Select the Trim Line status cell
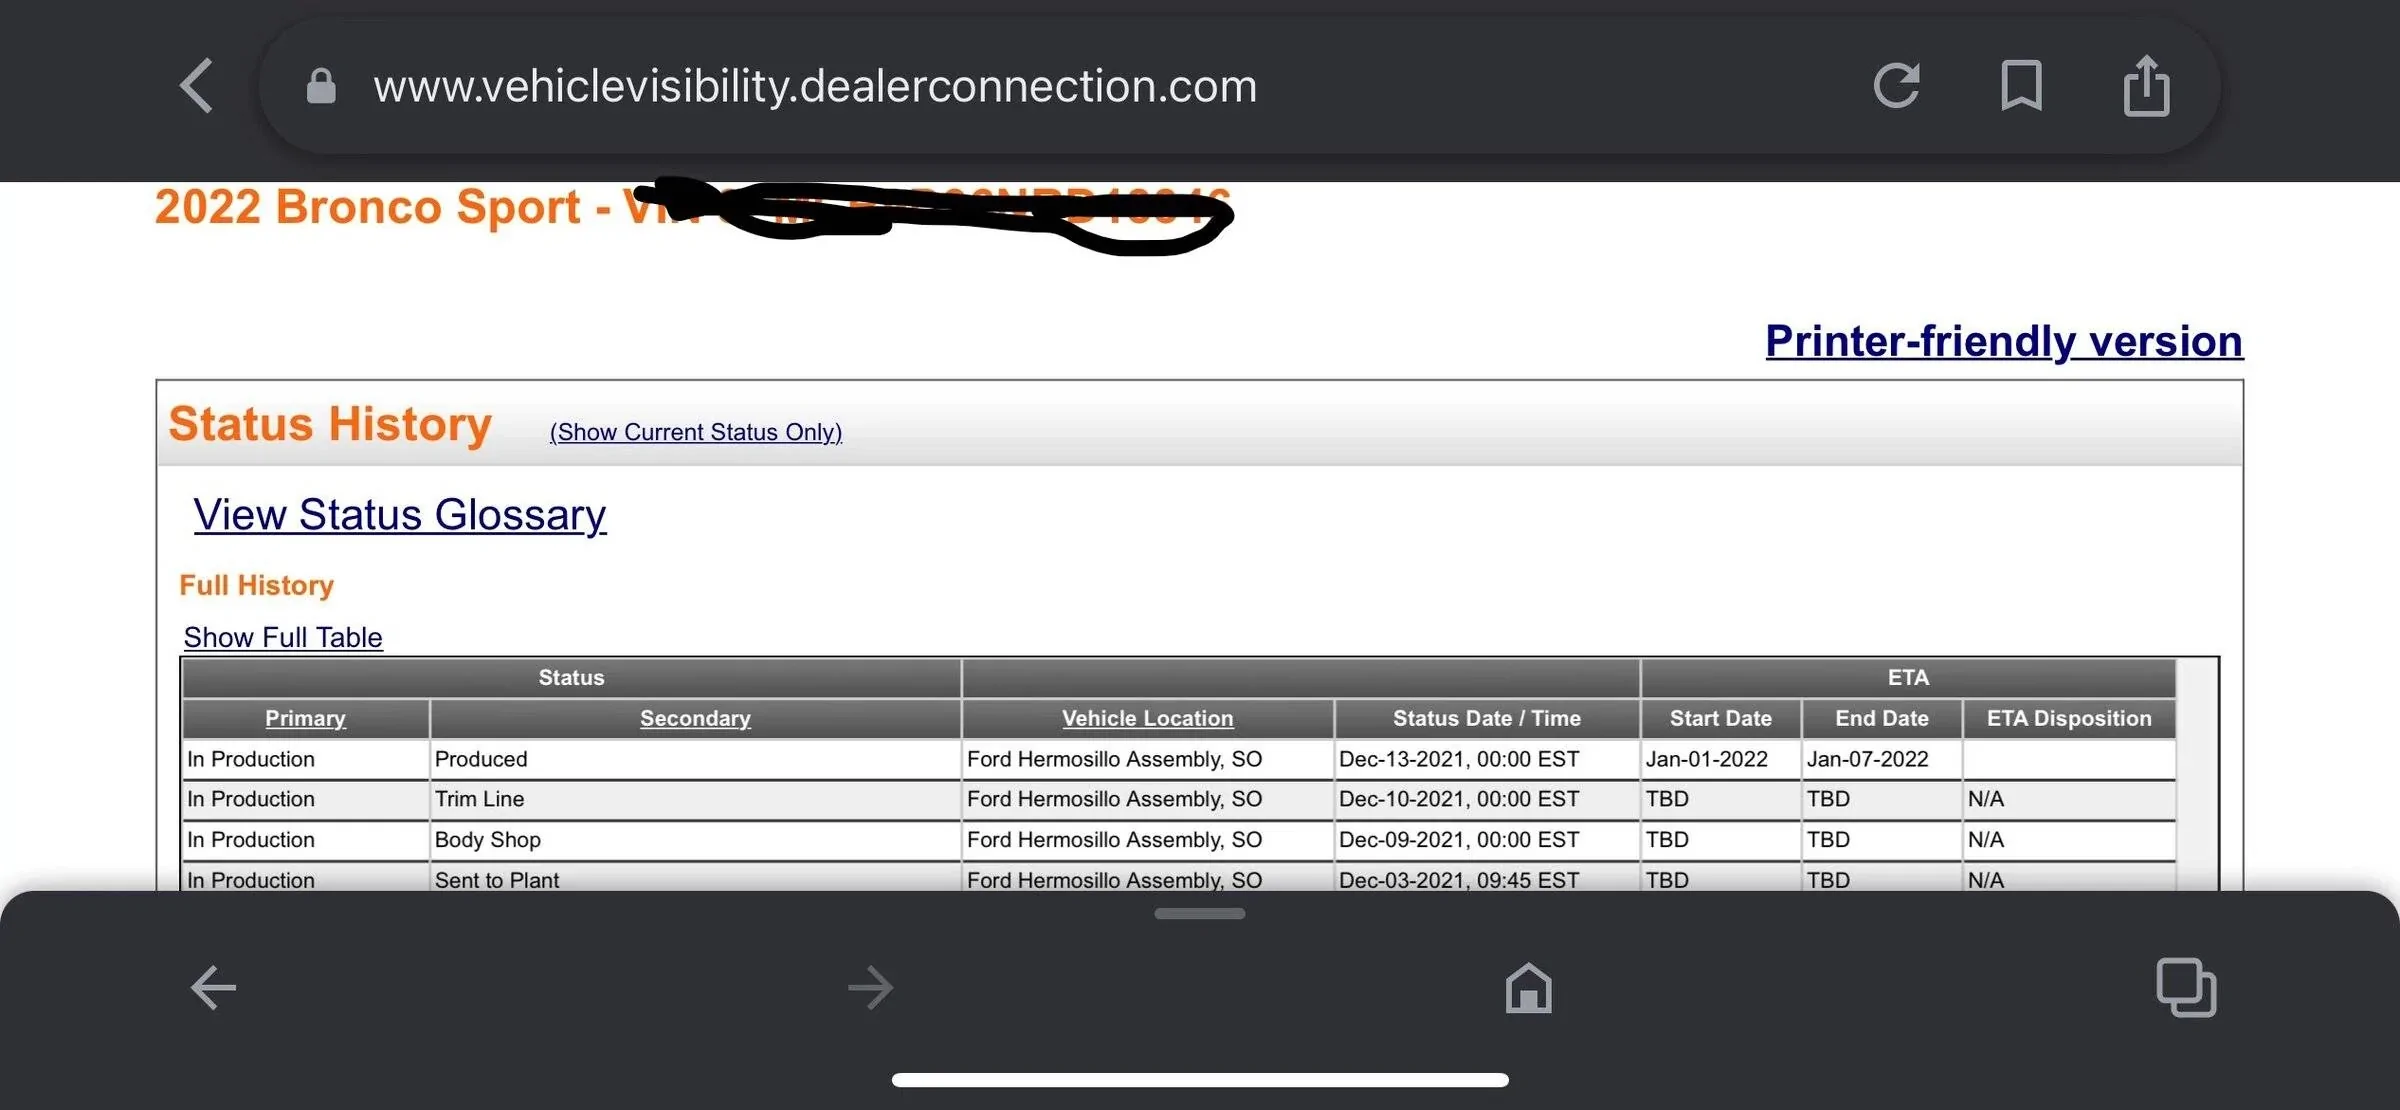The image size is (2400, 1110). [479, 799]
